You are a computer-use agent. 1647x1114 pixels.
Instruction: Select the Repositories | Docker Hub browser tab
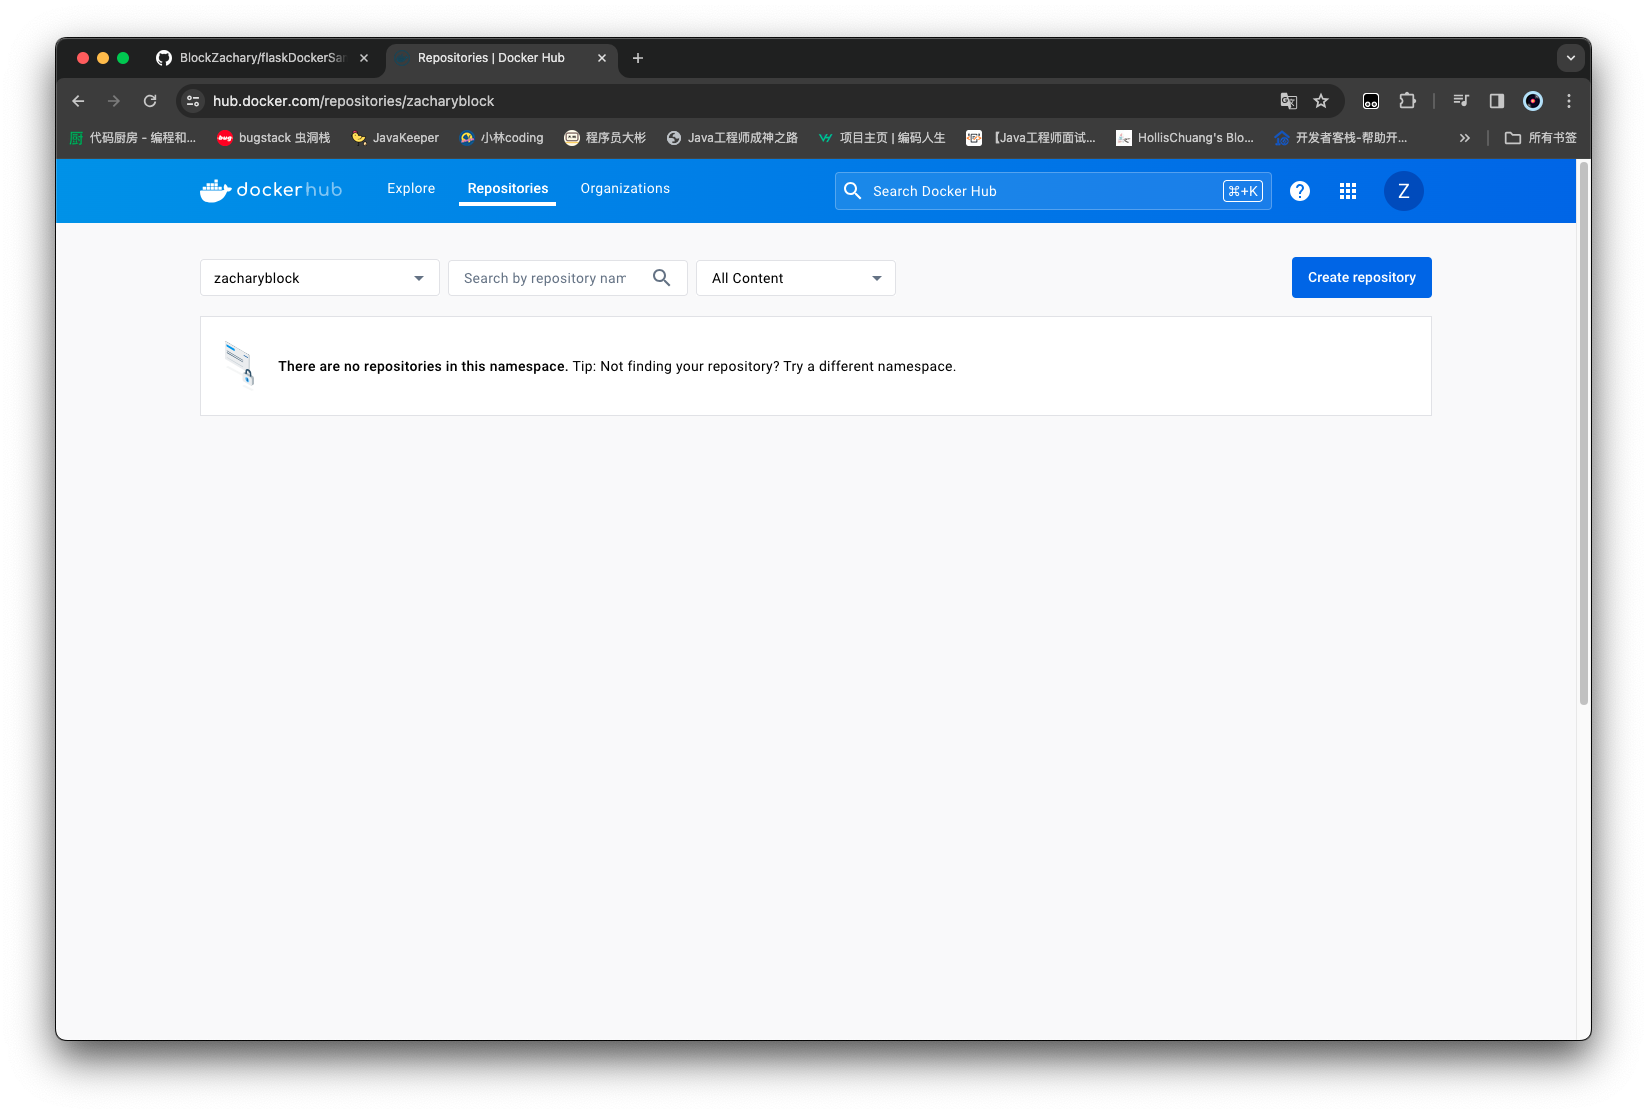pyautogui.click(x=501, y=58)
